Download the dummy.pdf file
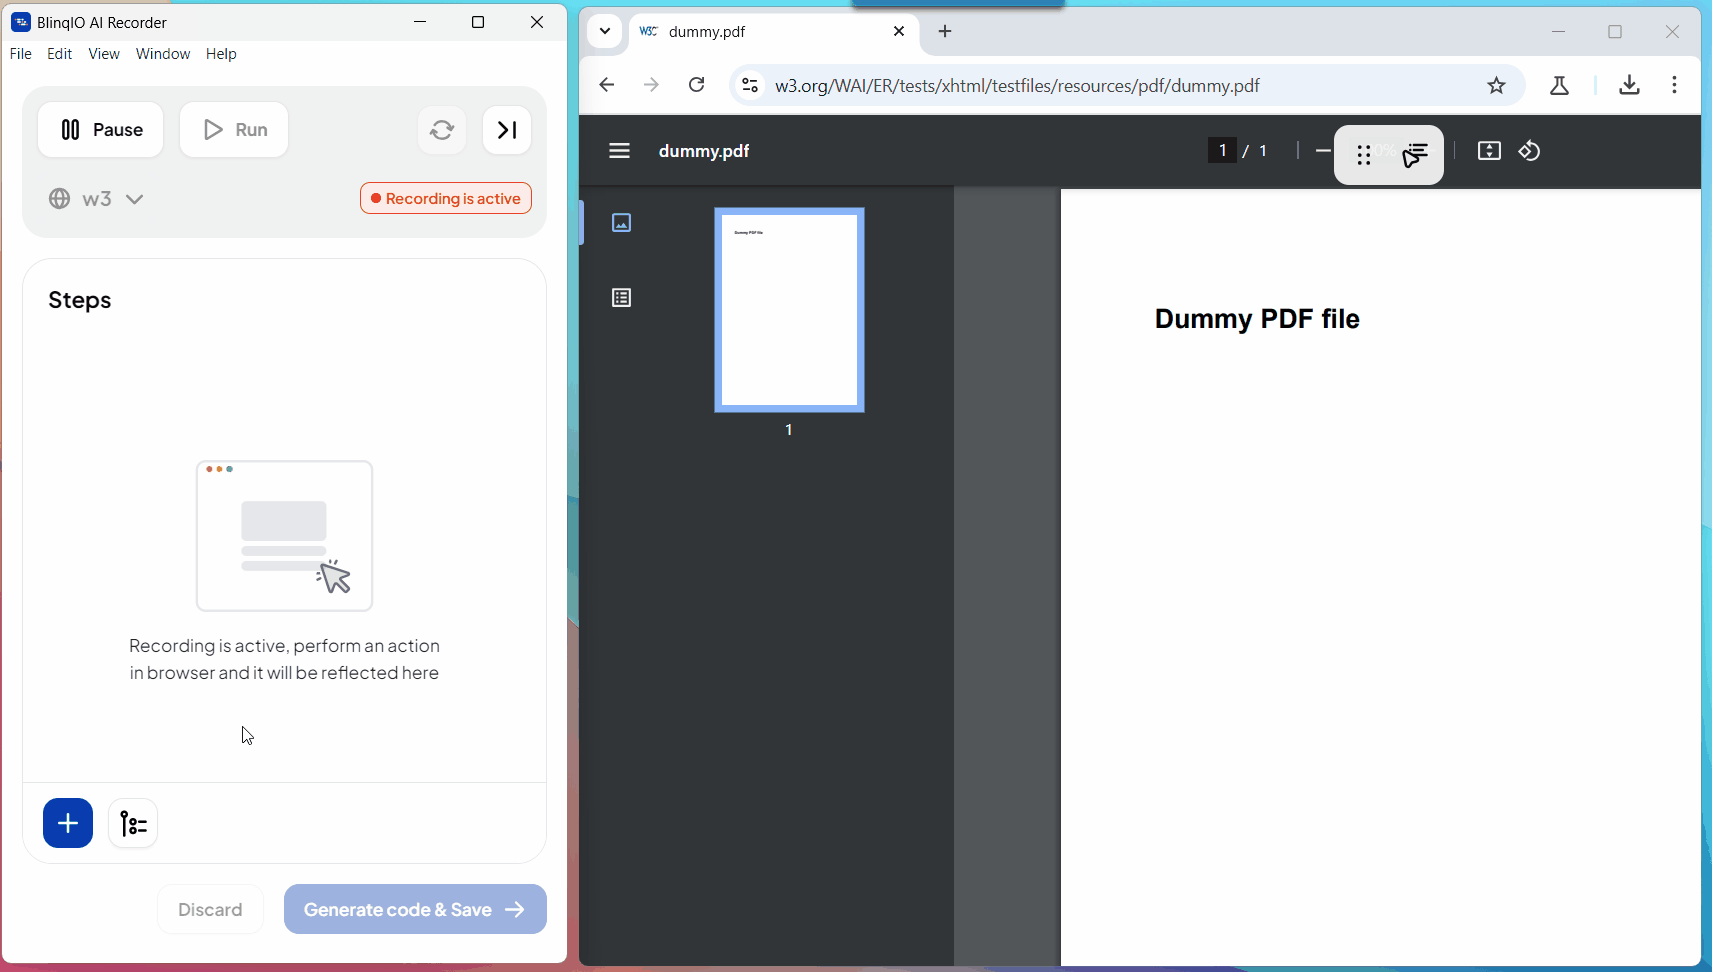 tap(1629, 85)
